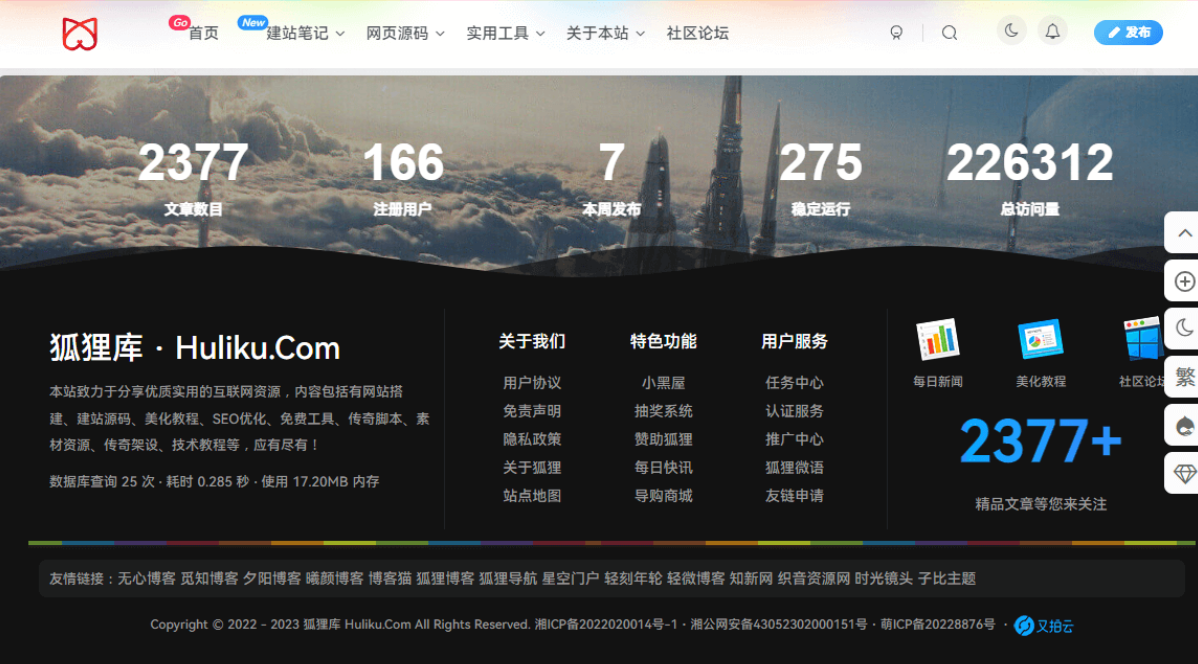The height and width of the screenshot is (664, 1198).
Task: Click the sidebar diamond VIP icon
Action: [x=1183, y=474]
